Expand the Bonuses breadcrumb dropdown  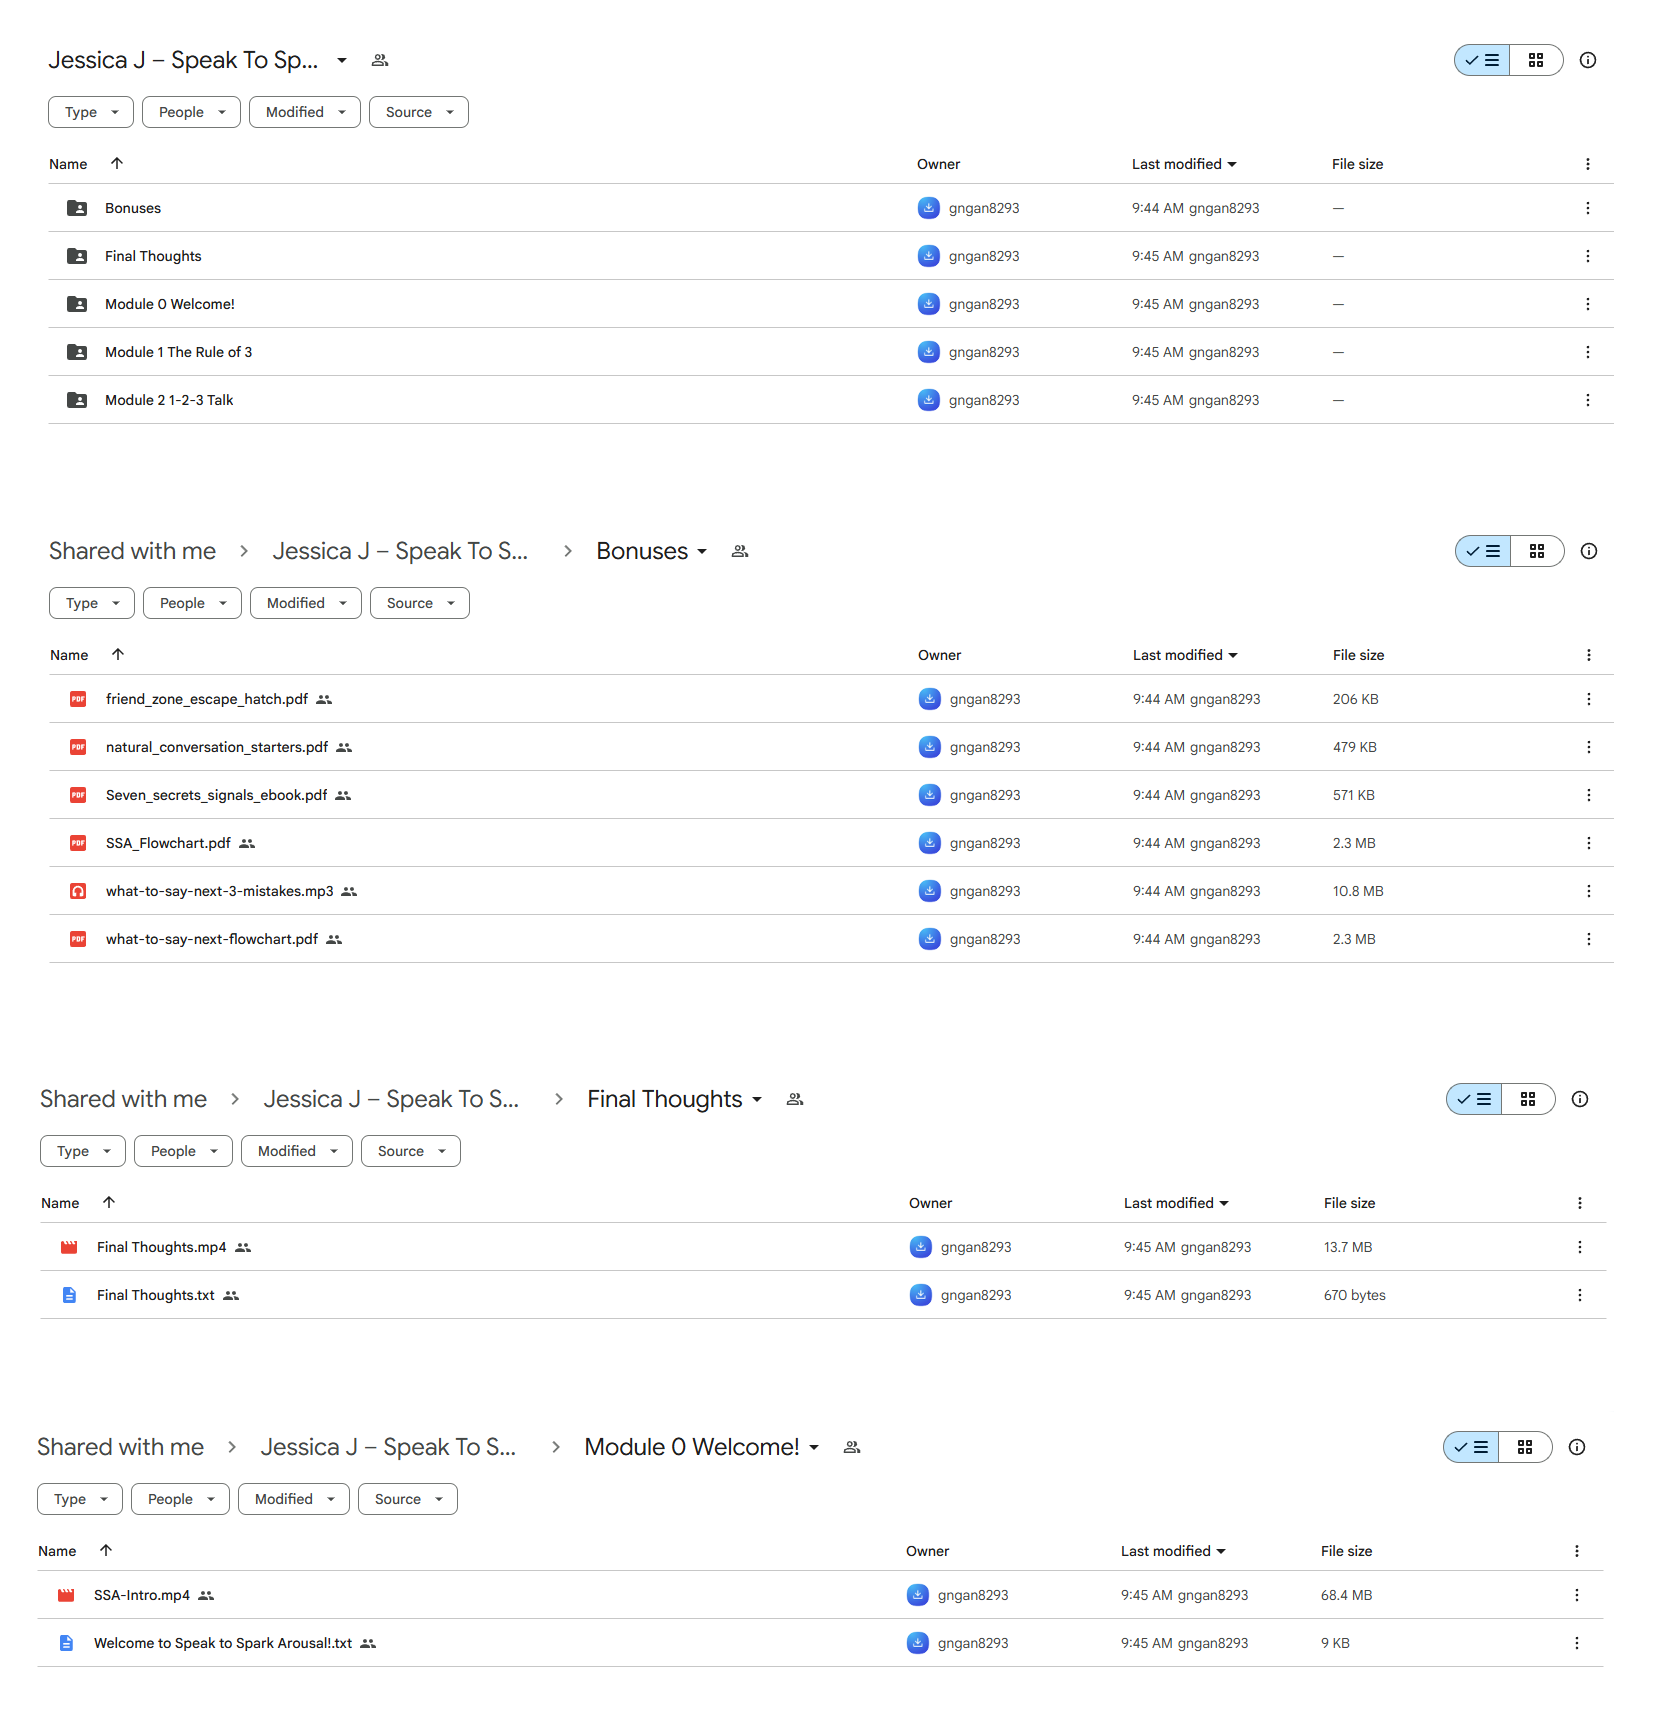(702, 551)
